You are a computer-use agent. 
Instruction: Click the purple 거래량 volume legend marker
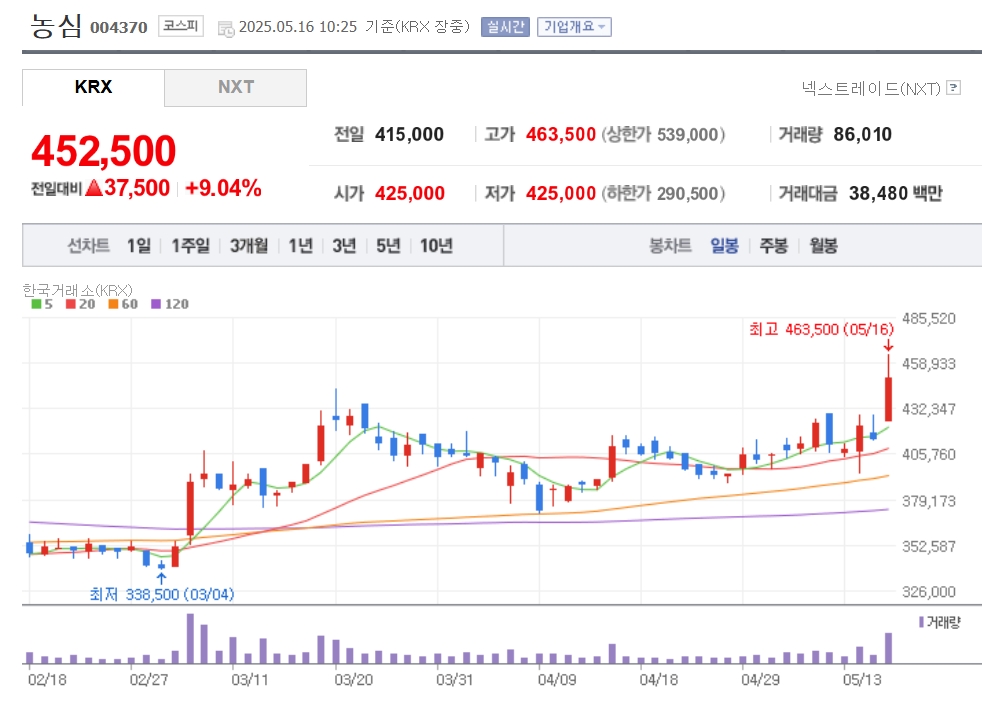pos(921,622)
